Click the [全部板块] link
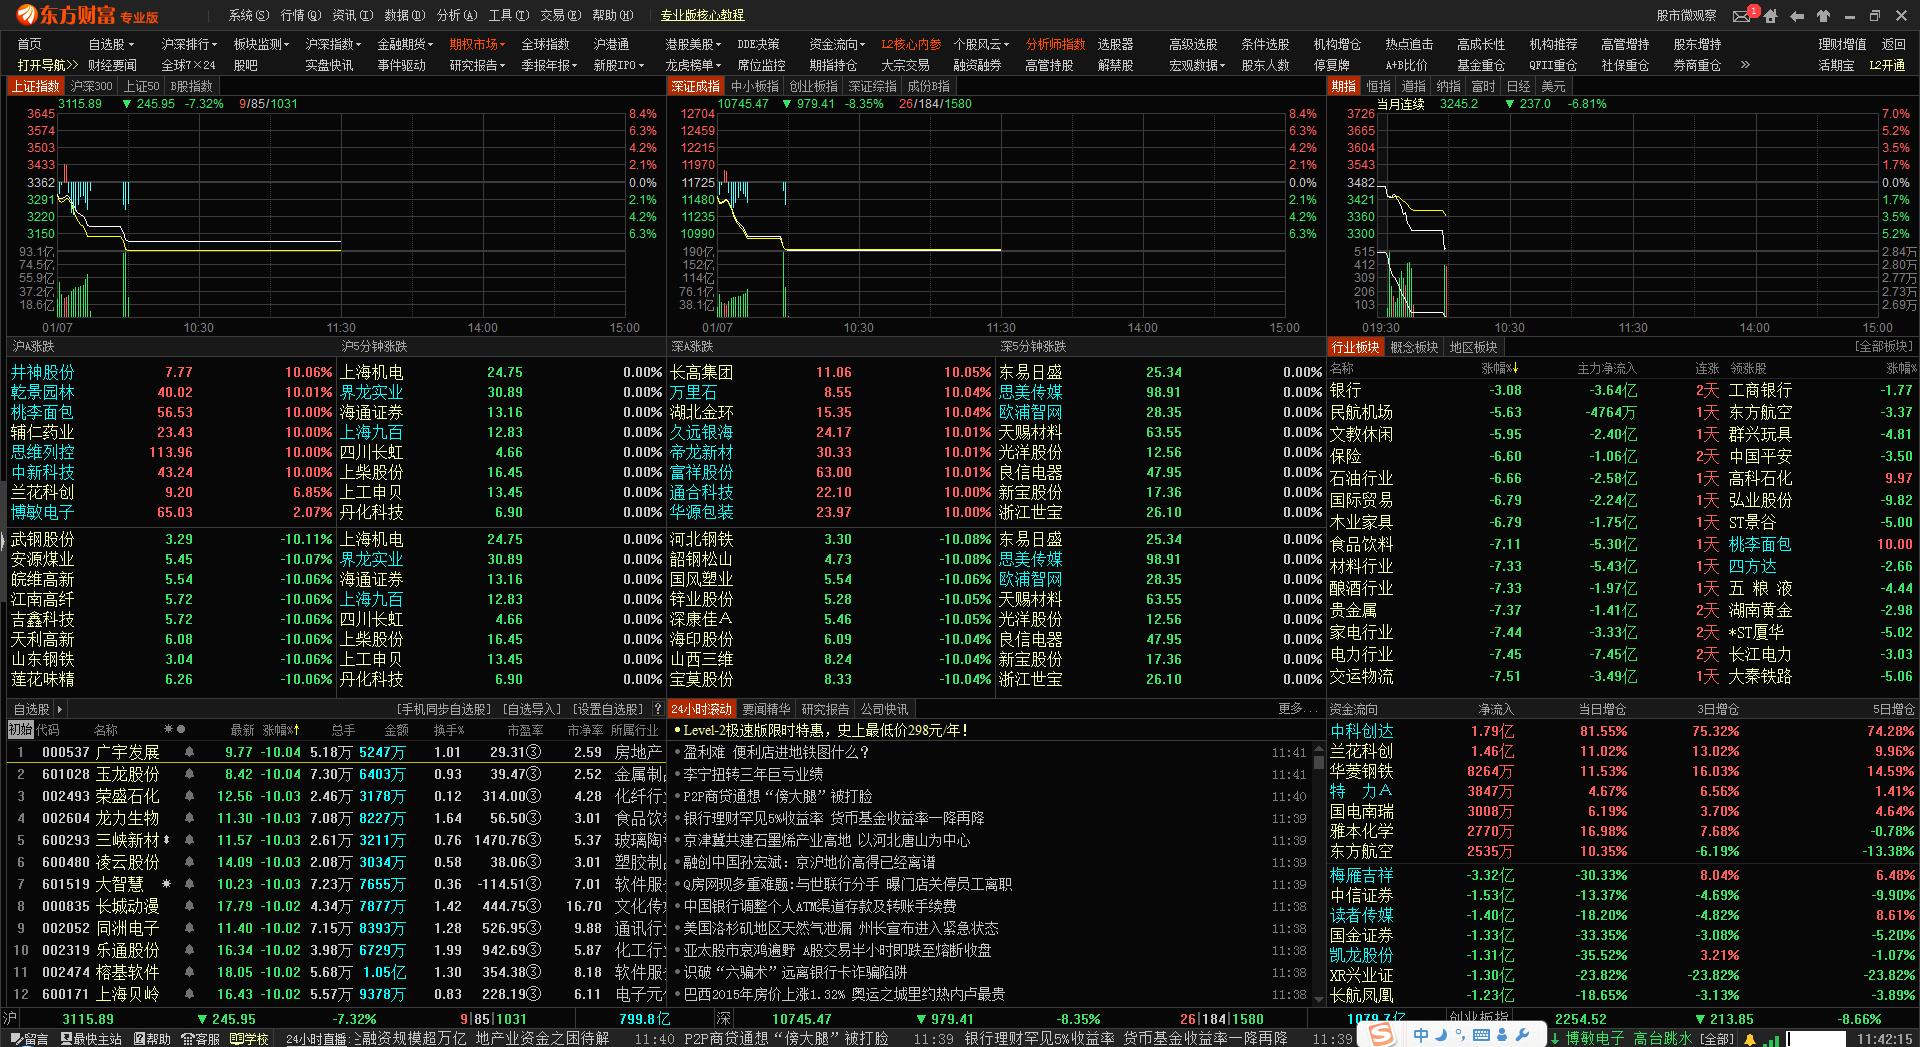 1883,347
